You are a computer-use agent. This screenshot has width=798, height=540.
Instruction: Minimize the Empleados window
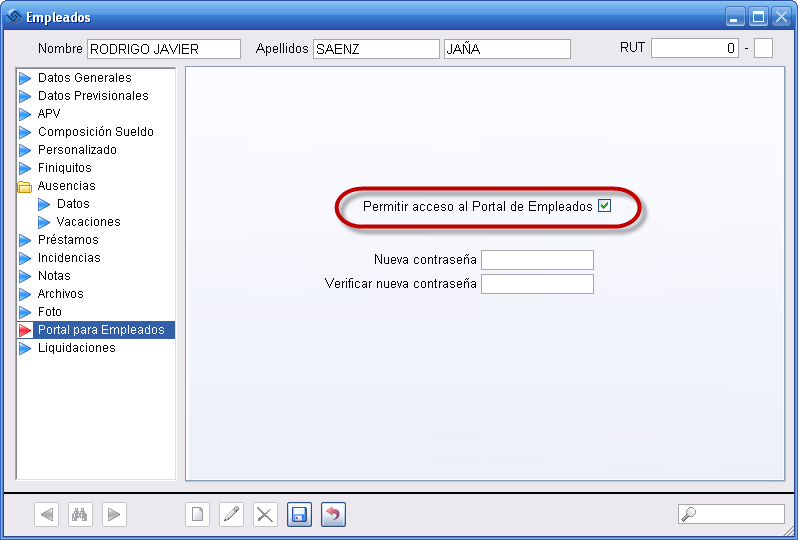[734, 17]
